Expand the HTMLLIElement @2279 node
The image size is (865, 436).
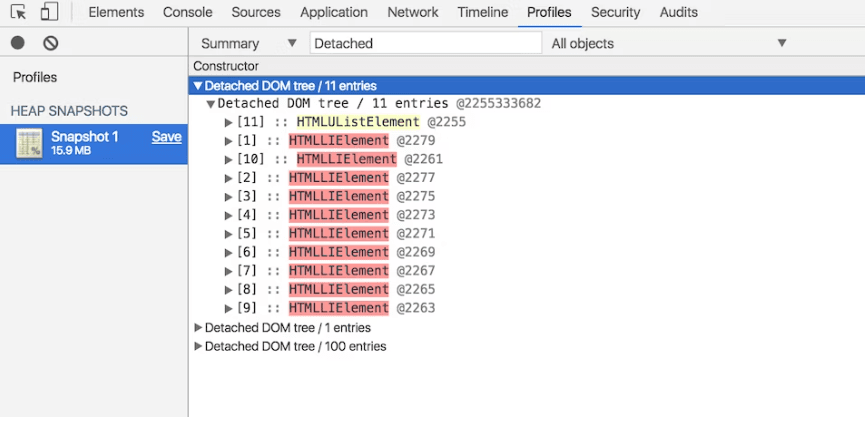tap(229, 141)
